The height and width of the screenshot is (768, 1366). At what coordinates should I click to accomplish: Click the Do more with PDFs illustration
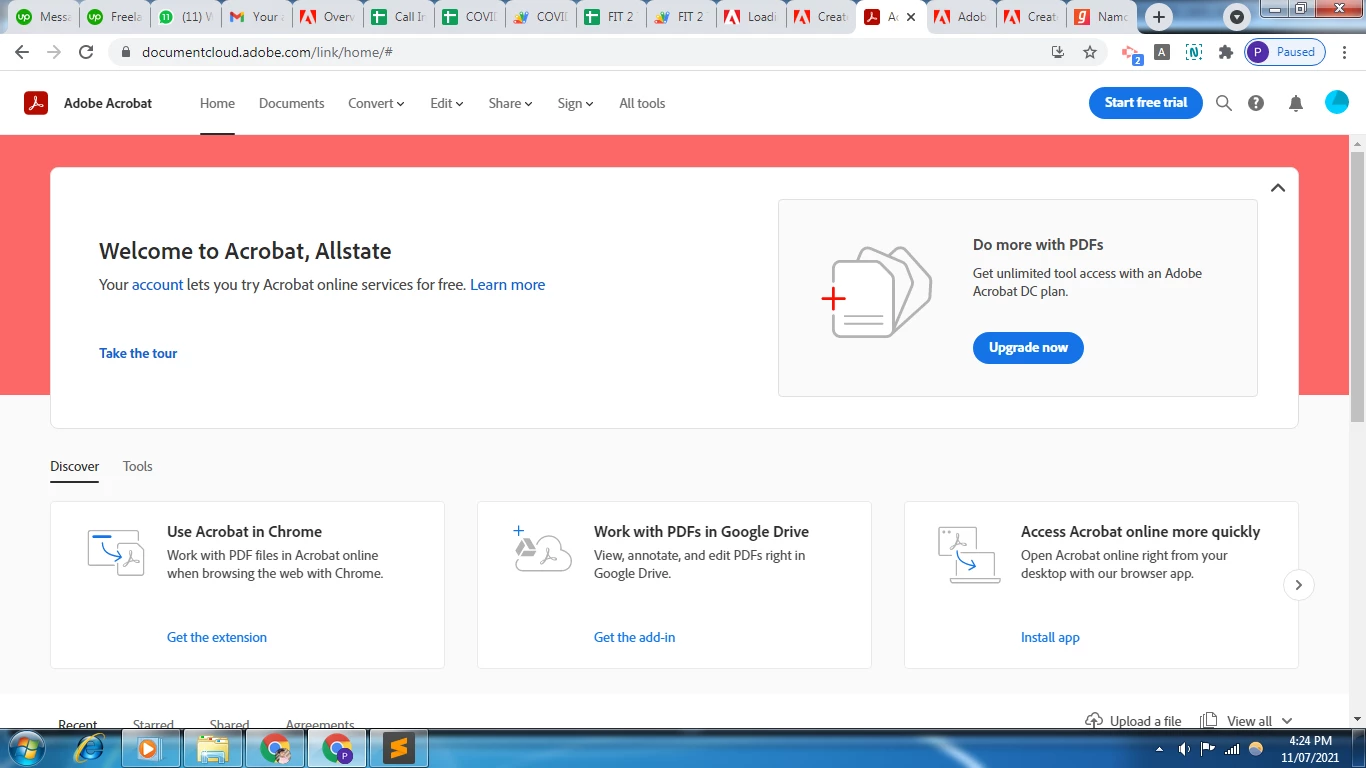pyautogui.click(x=877, y=292)
